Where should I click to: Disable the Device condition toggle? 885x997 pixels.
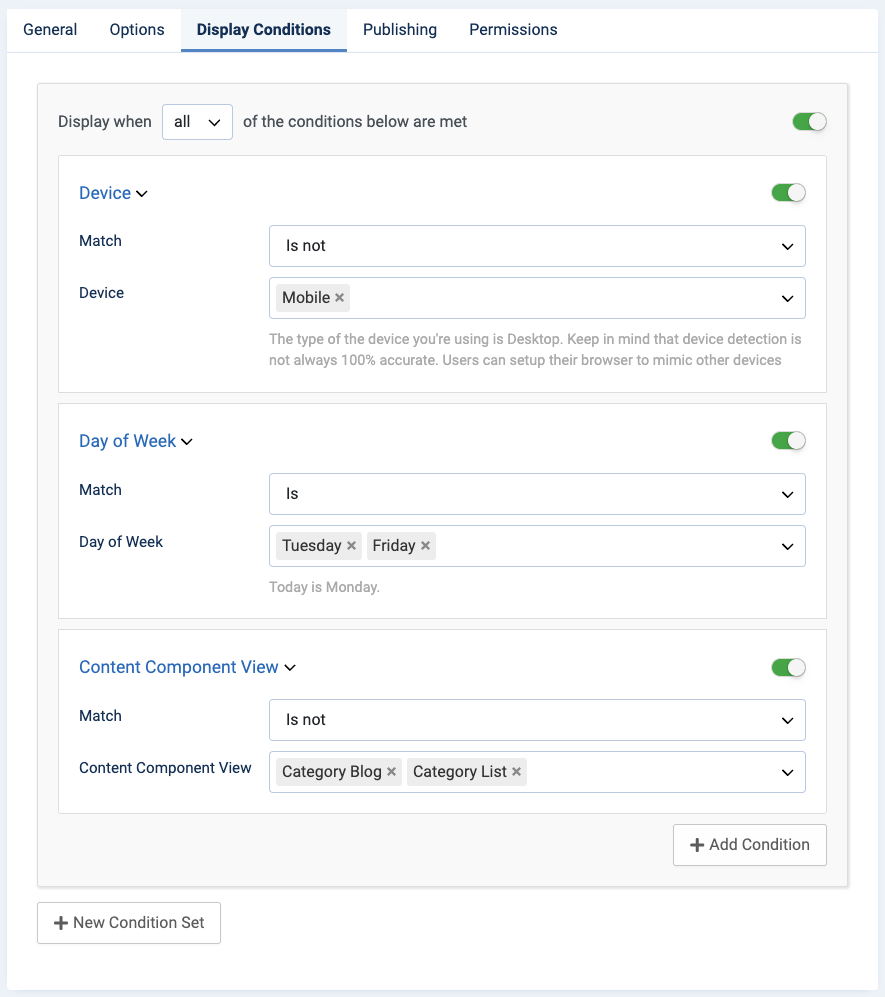point(788,193)
